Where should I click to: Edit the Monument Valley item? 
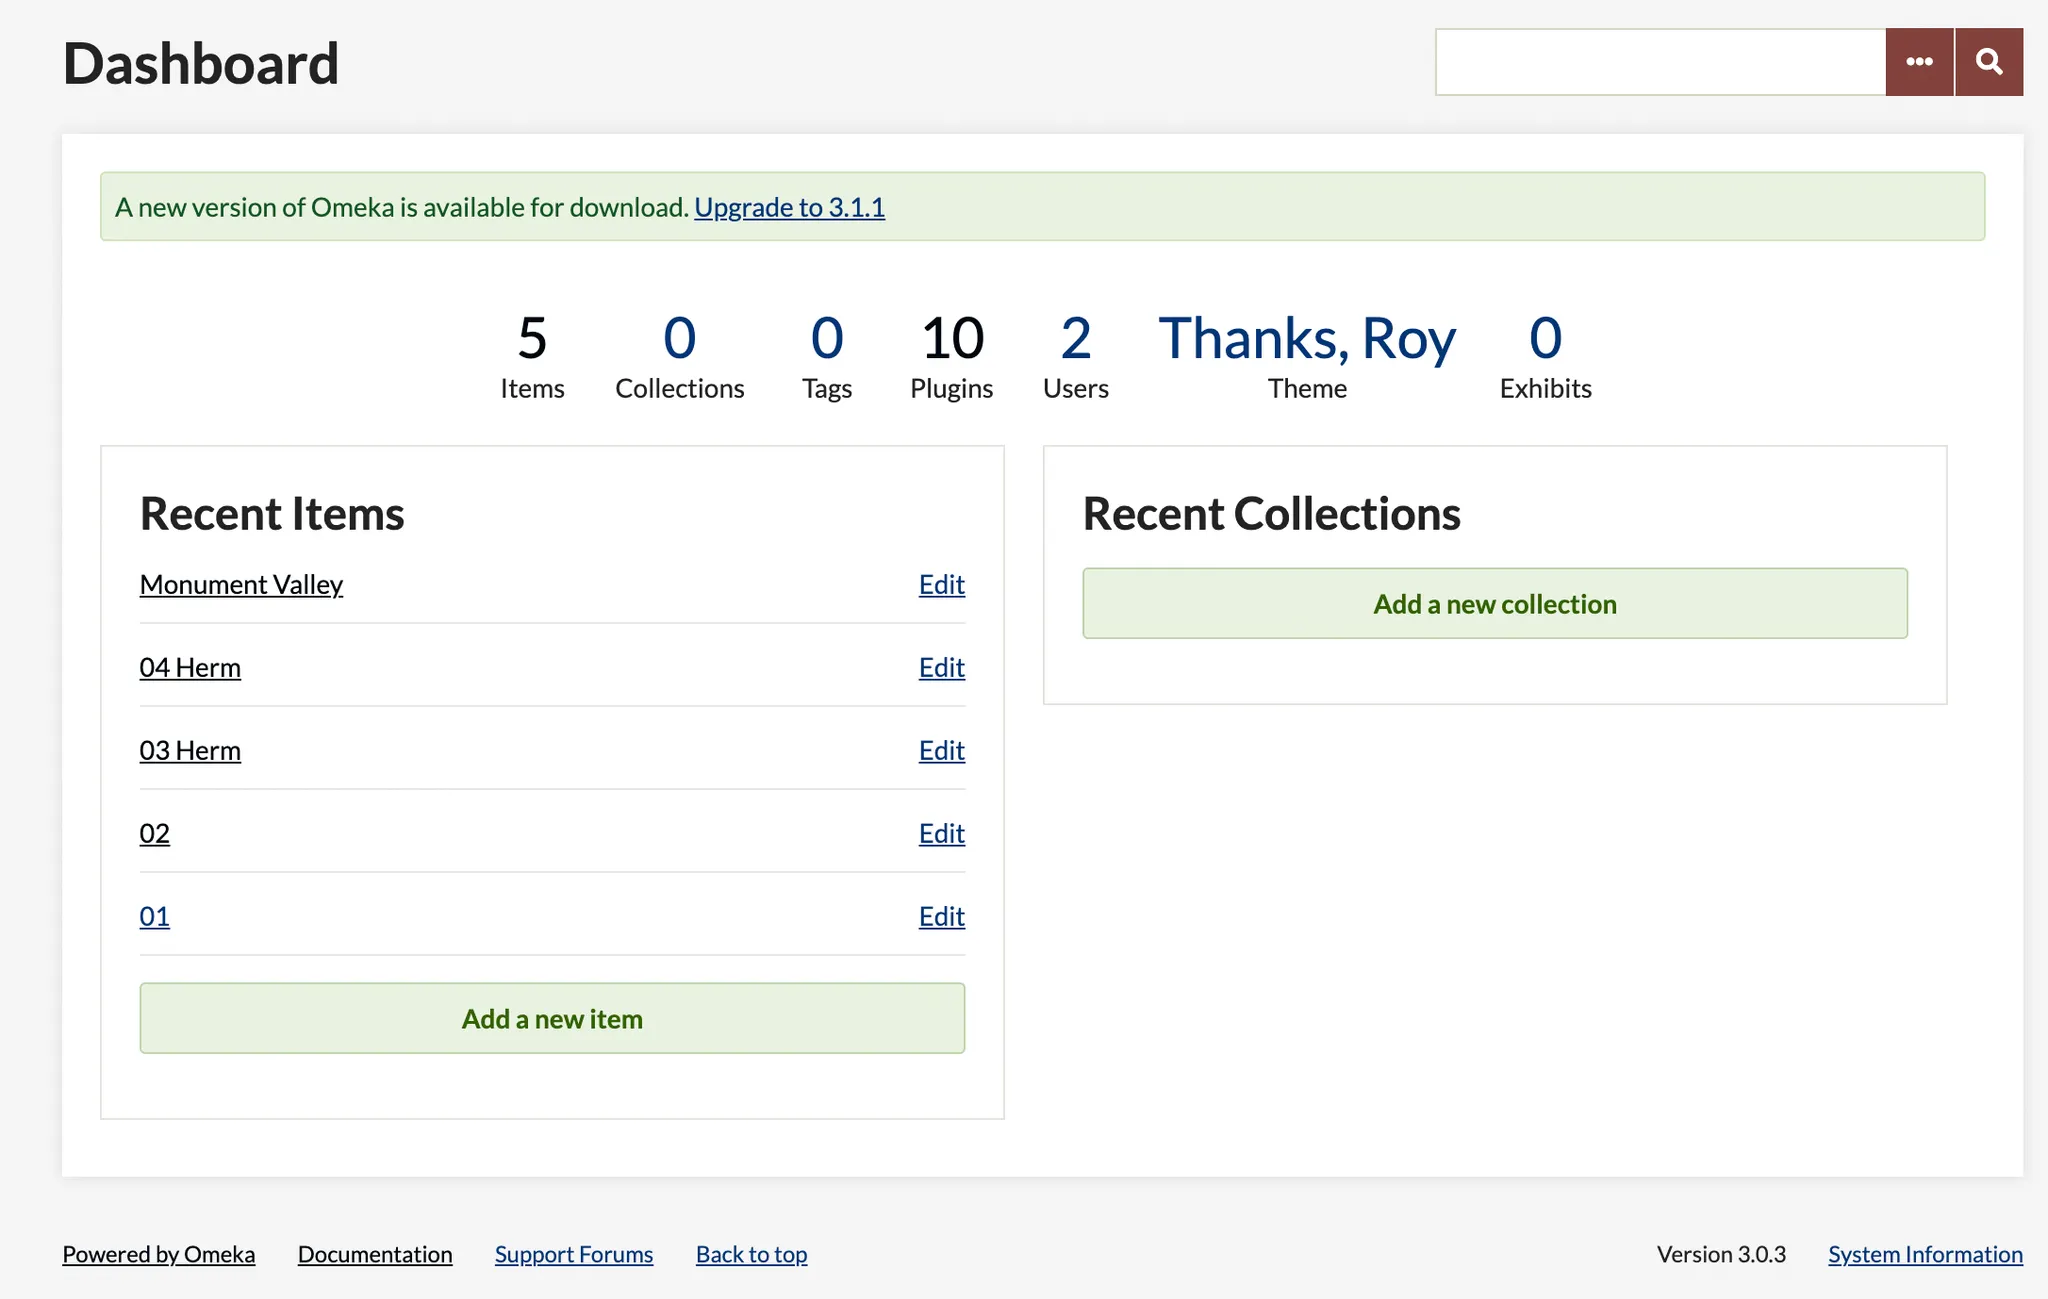941,584
